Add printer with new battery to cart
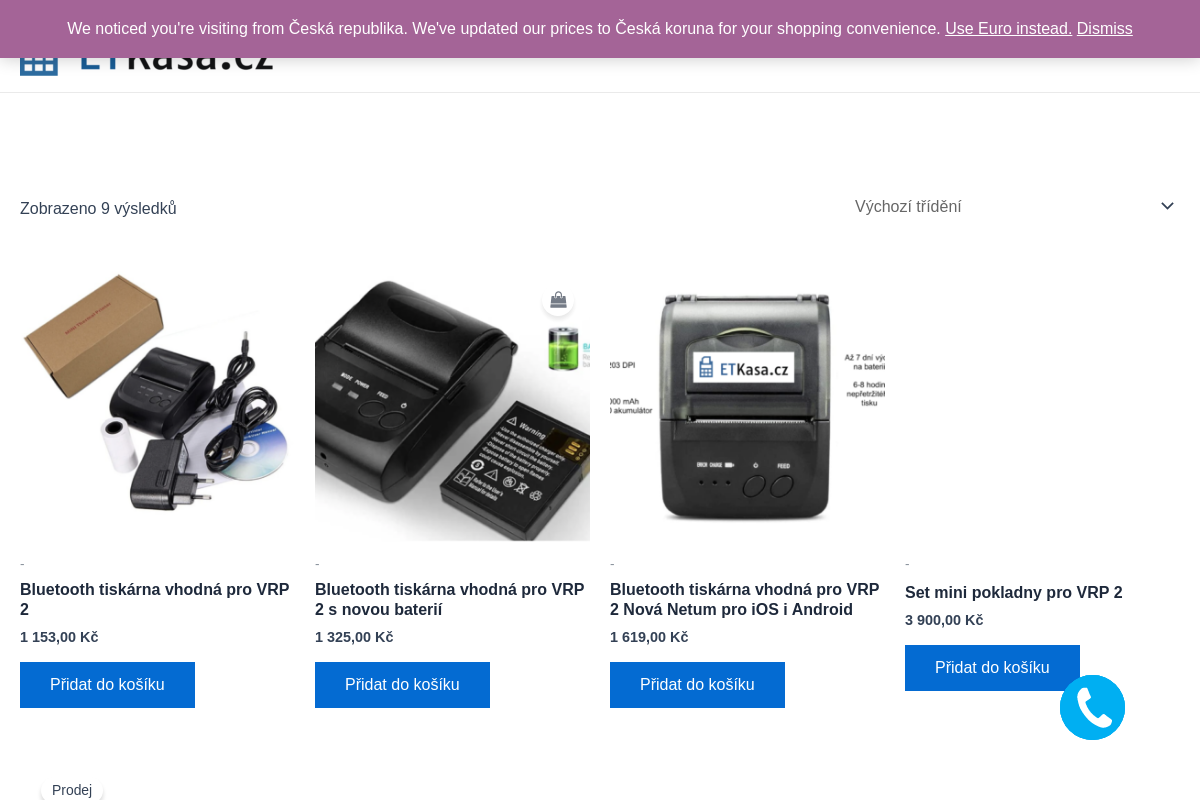 coord(402,685)
